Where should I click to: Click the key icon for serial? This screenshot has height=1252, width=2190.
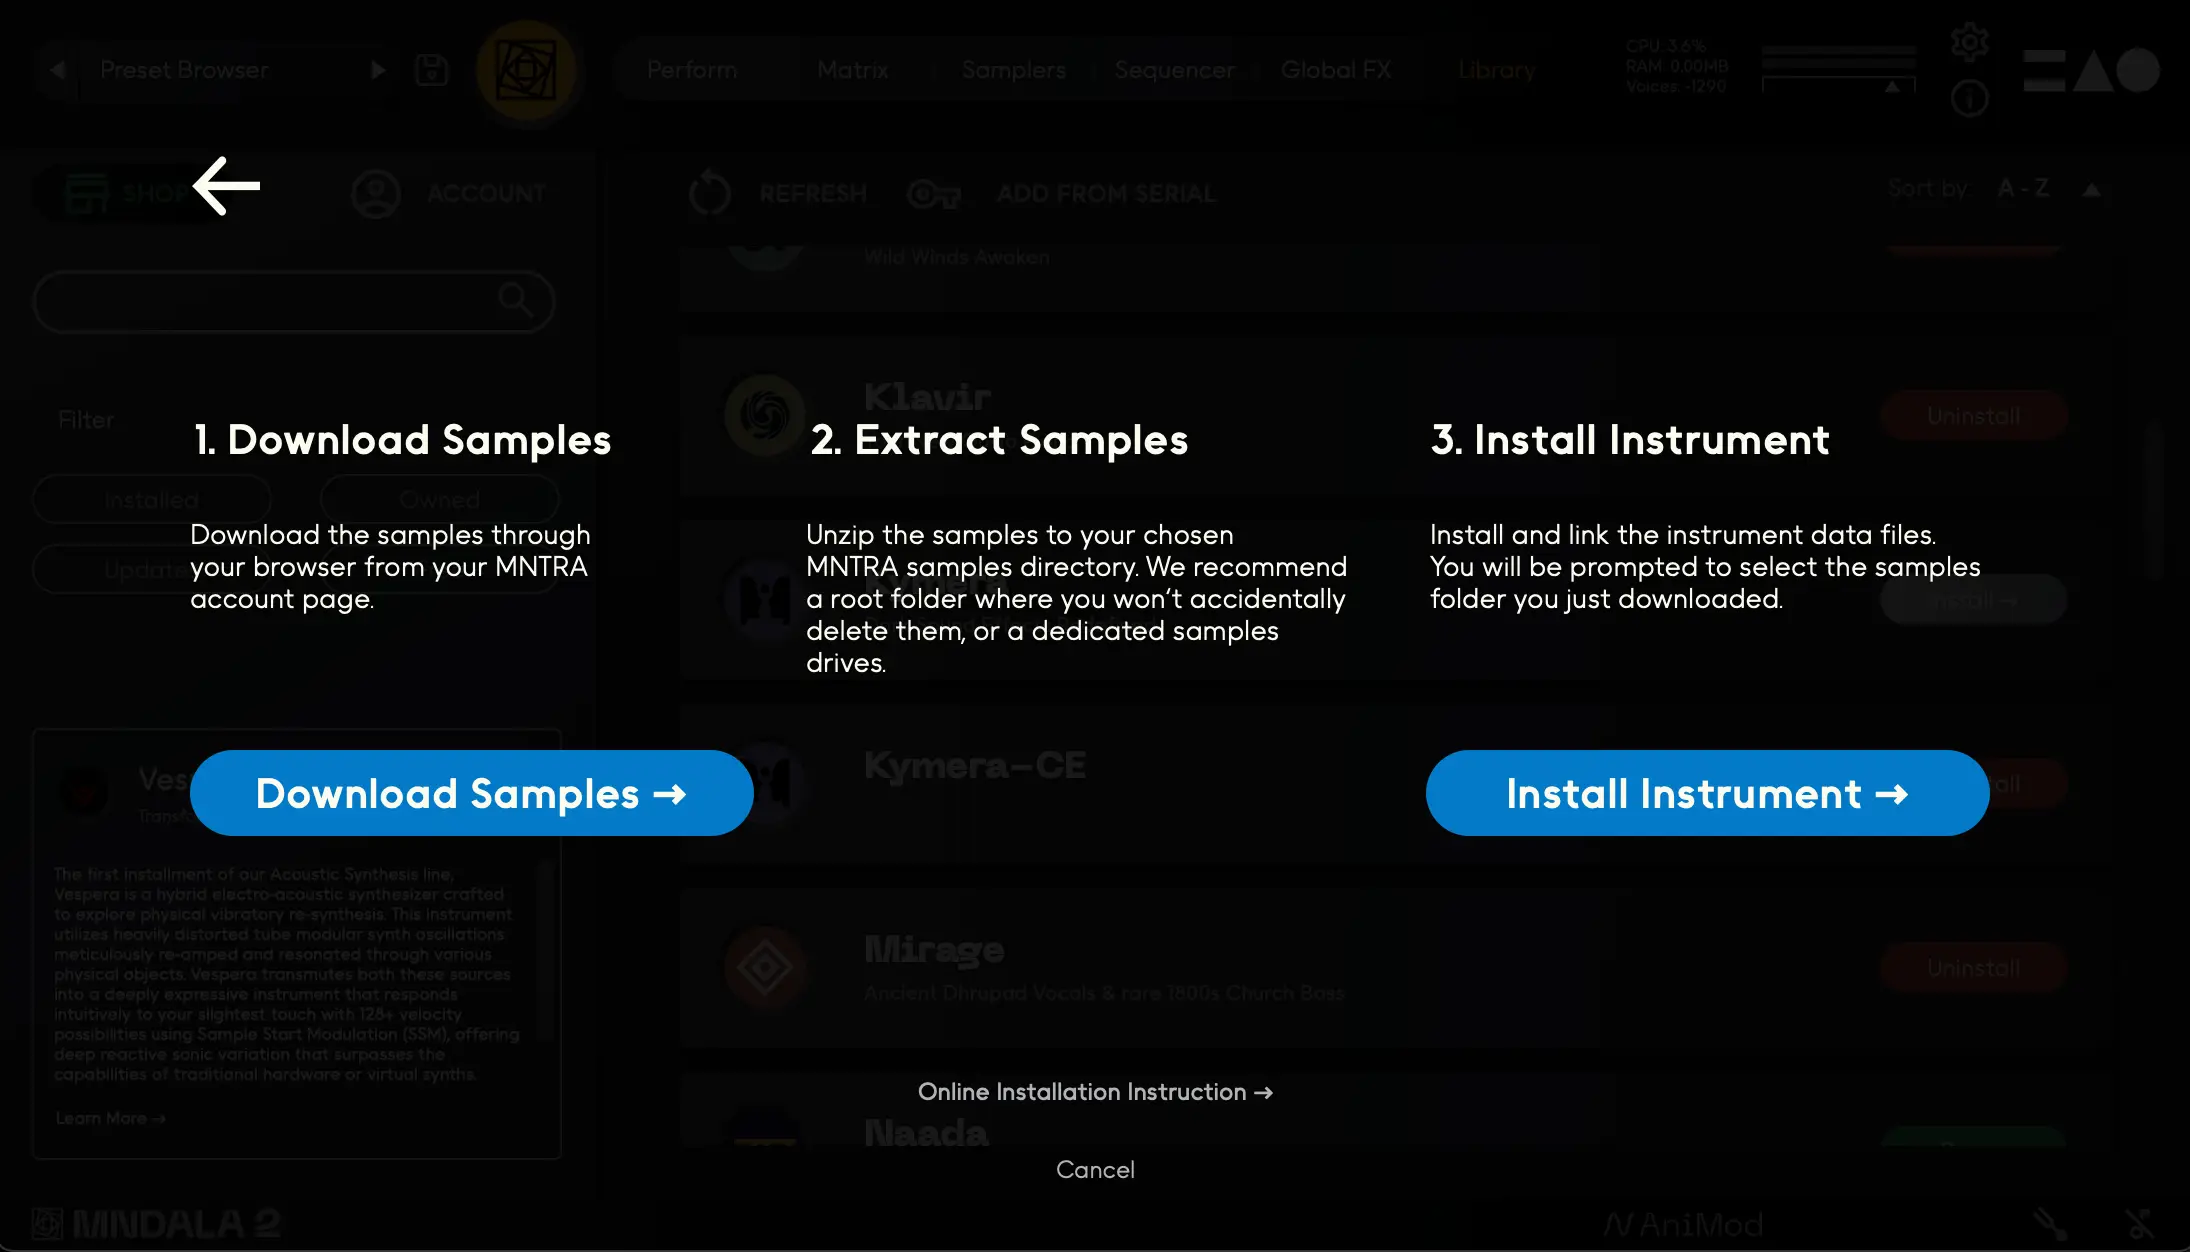click(933, 194)
